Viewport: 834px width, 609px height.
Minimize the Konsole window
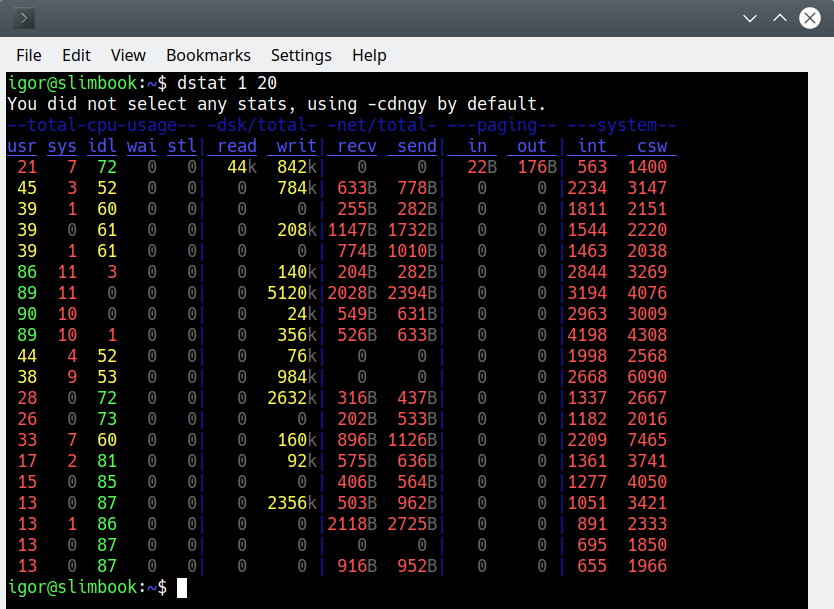(751, 18)
